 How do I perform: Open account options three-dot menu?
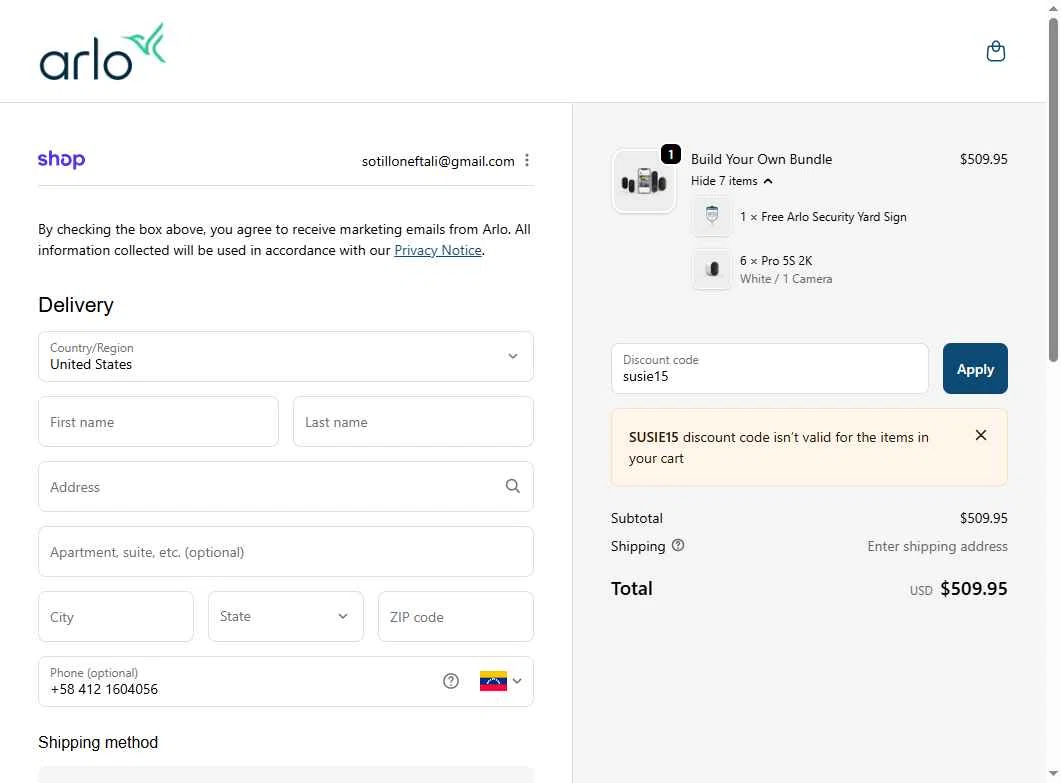(x=527, y=161)
